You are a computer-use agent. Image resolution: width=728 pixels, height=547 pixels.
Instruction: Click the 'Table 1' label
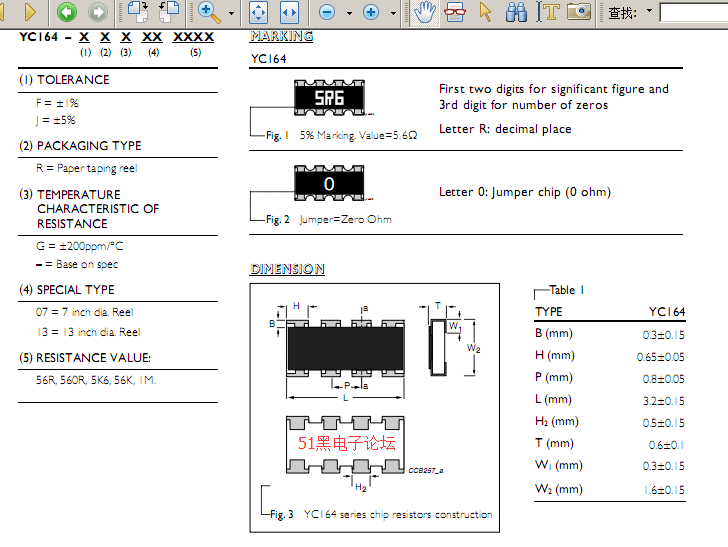coord(566,290)
